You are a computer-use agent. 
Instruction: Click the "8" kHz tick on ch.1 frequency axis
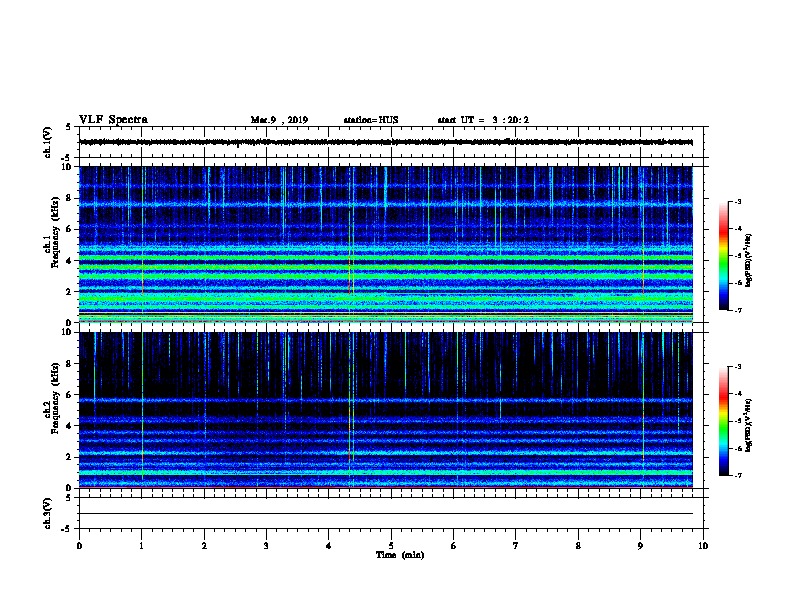coord(68,198)
